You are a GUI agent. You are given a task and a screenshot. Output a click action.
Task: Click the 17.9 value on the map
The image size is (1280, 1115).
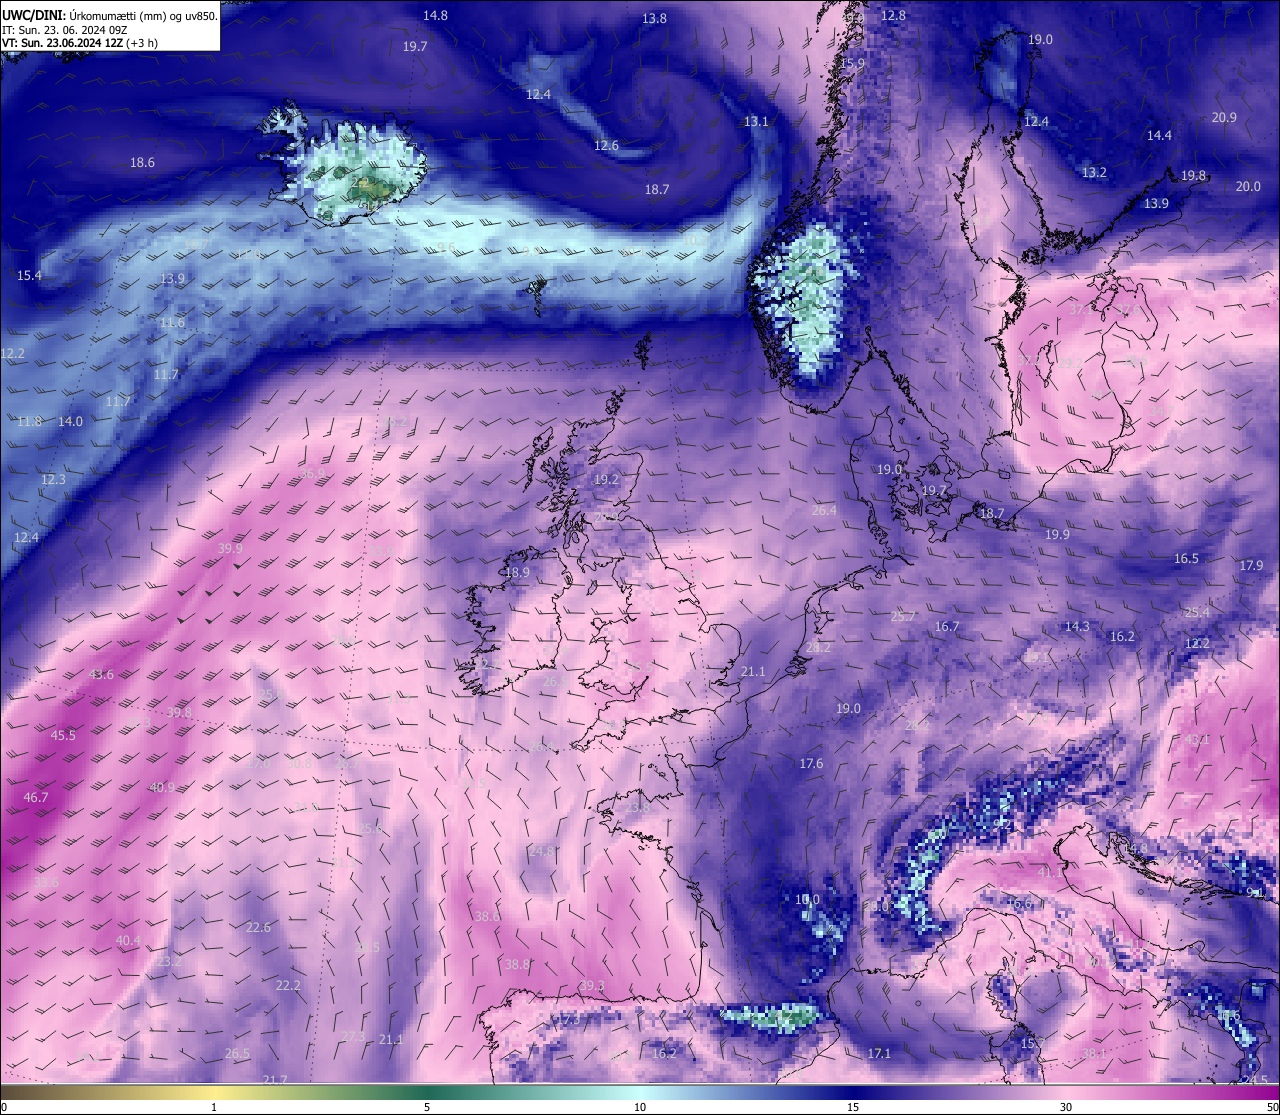click(x=1251, y=565)
